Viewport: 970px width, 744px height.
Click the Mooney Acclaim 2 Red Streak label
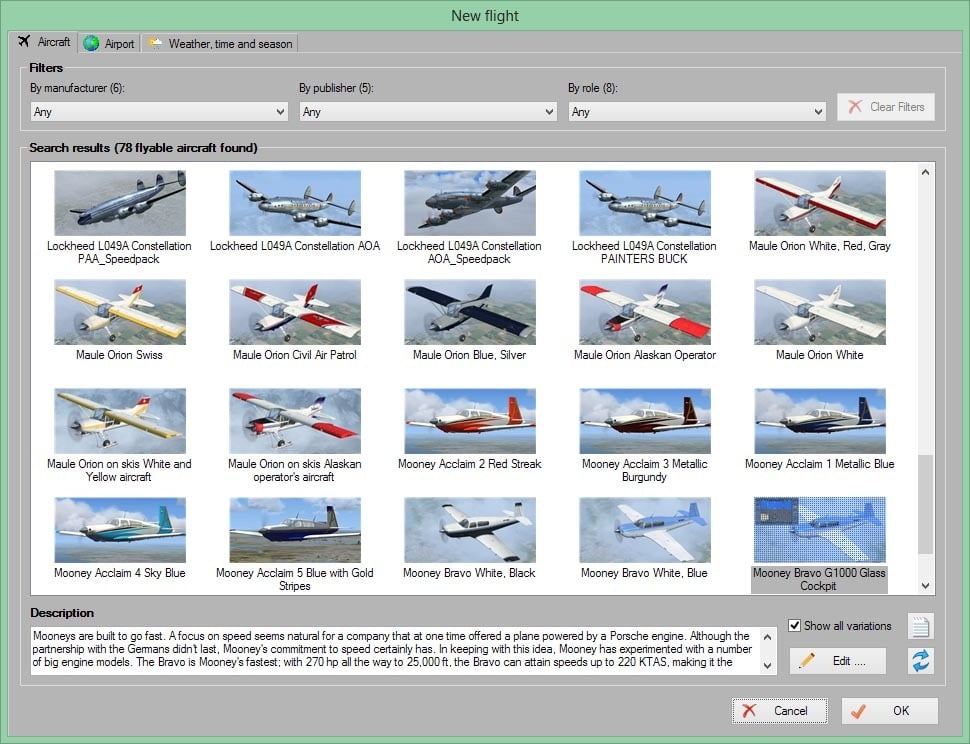pos(470,464)
